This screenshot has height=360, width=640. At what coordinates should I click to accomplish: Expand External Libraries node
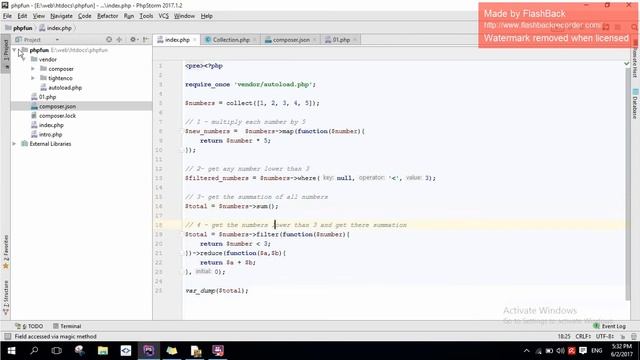(x=15, y=144)
